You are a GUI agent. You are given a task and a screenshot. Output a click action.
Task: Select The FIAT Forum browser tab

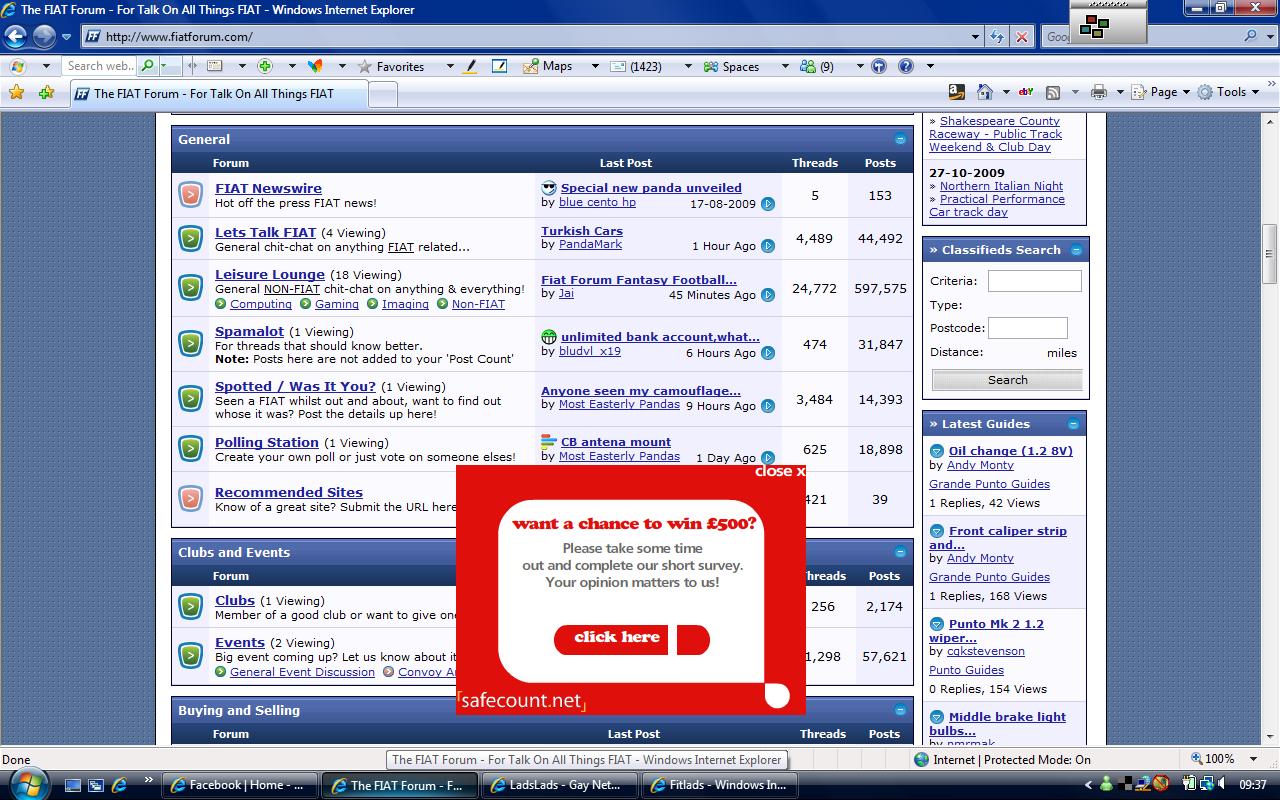point(218,93)
